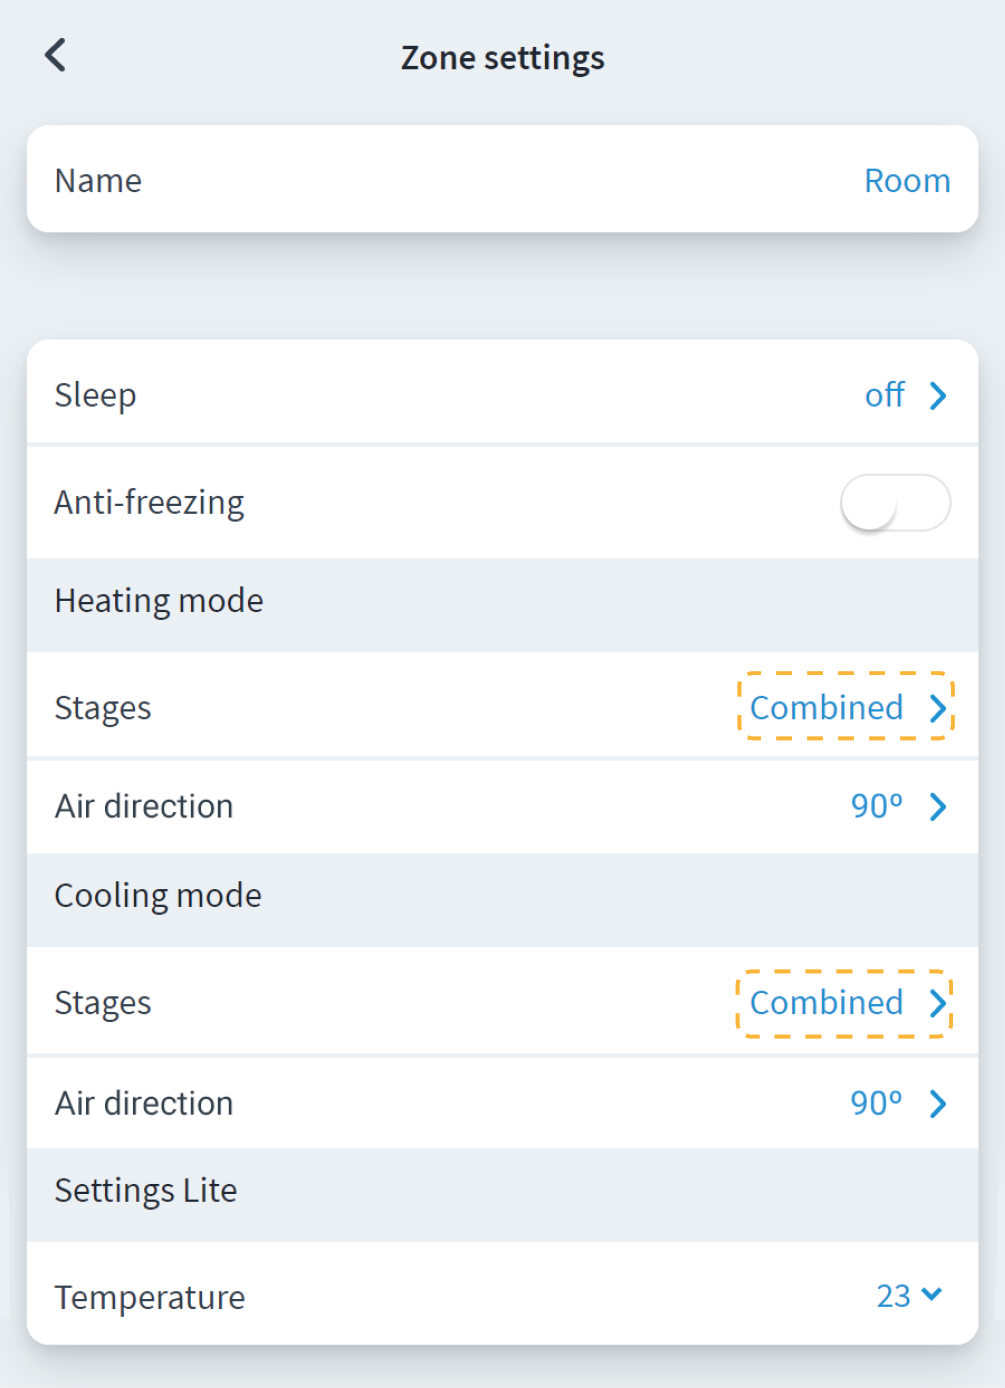Click Combined under Heating mode
Image resolution: width=1005 pixels, height=1388 pixels.
point(826,708)
